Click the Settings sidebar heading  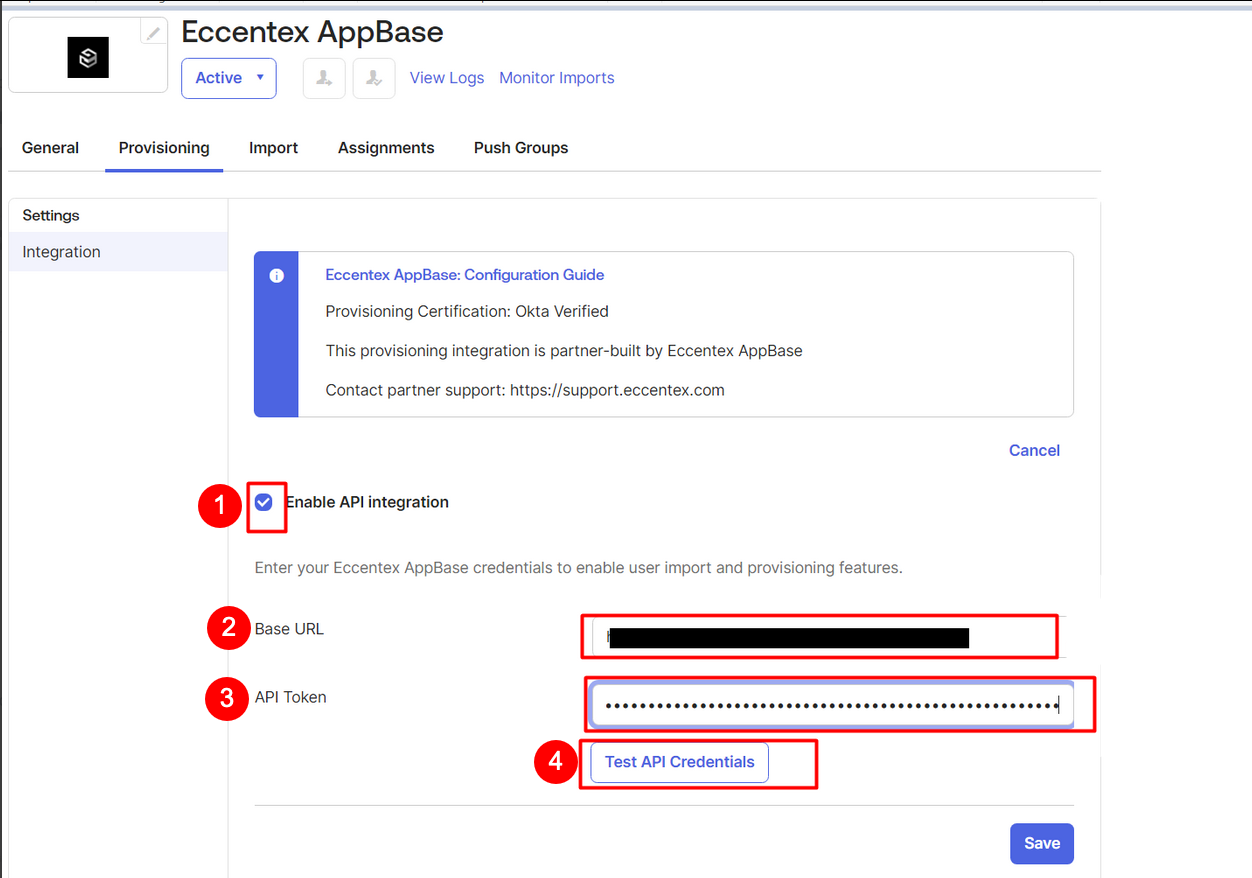(51, 215)
